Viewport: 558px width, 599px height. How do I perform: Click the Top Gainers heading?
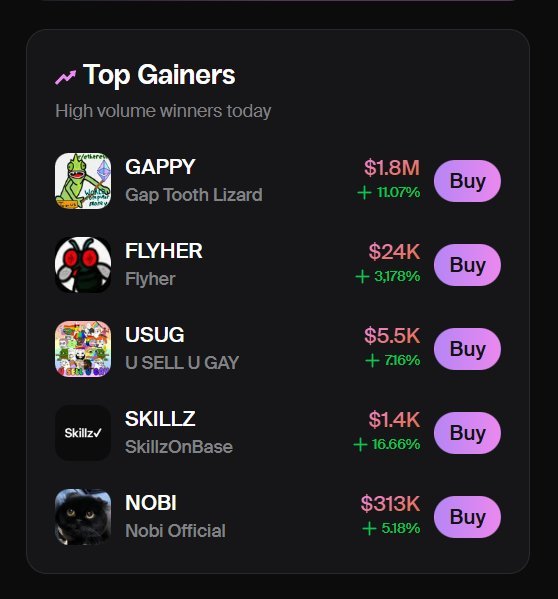(159, 75)
